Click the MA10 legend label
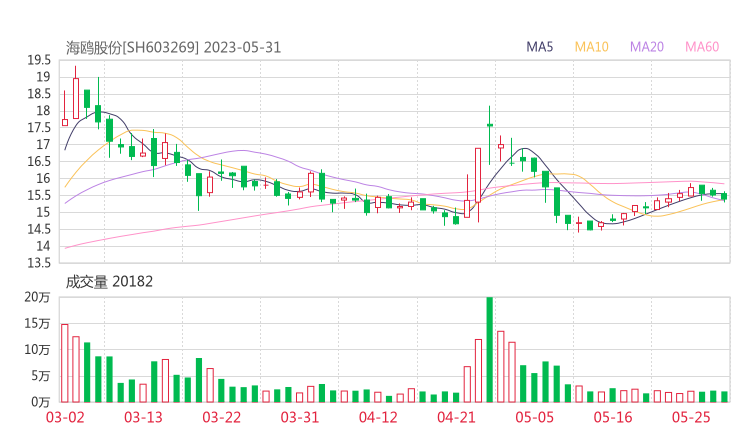The width and height of the screenshot is (740, 440). point(591,47)
